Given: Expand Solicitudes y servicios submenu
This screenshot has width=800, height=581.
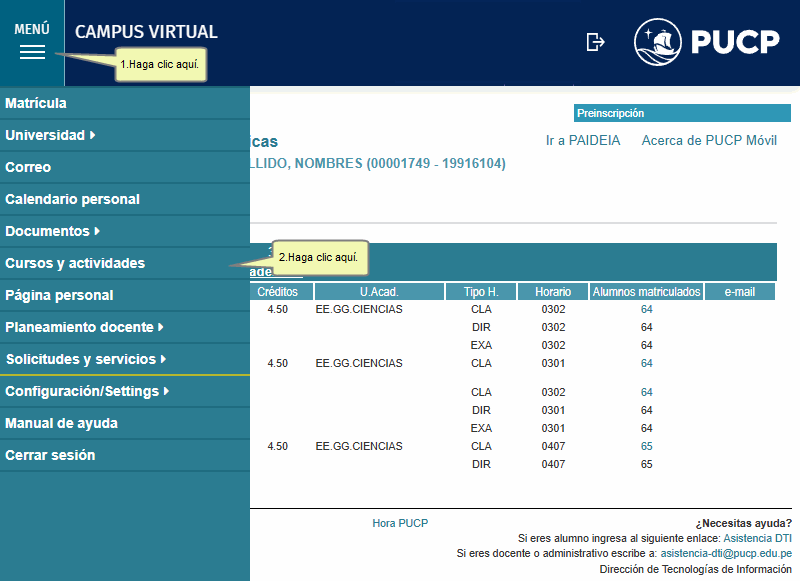Looking at the screenshot, I should tap(124, 359).
